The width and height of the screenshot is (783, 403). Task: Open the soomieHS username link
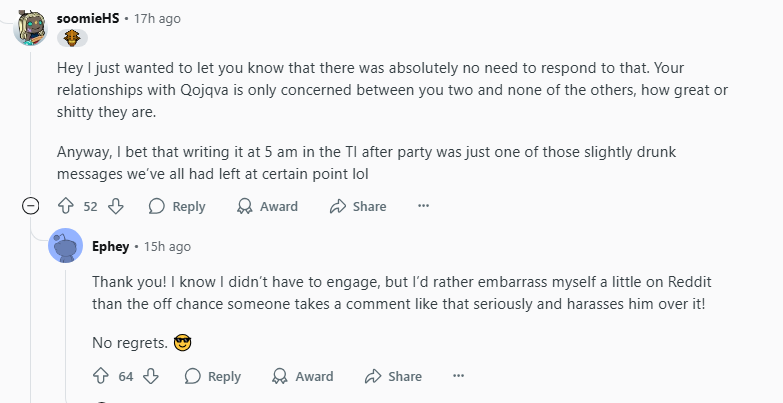pos(88,18)
